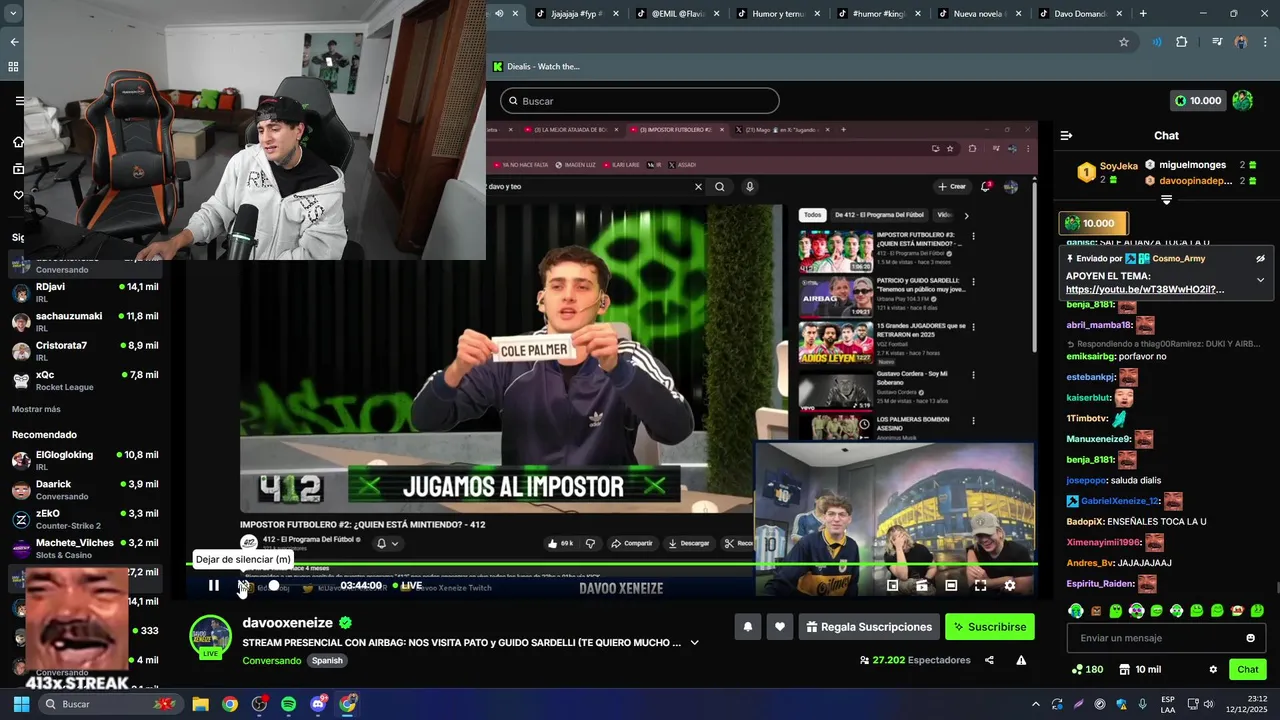Screen dimensions: 1280x720
Task: Open the mini player icon
Action: click(x=893, y=586)
